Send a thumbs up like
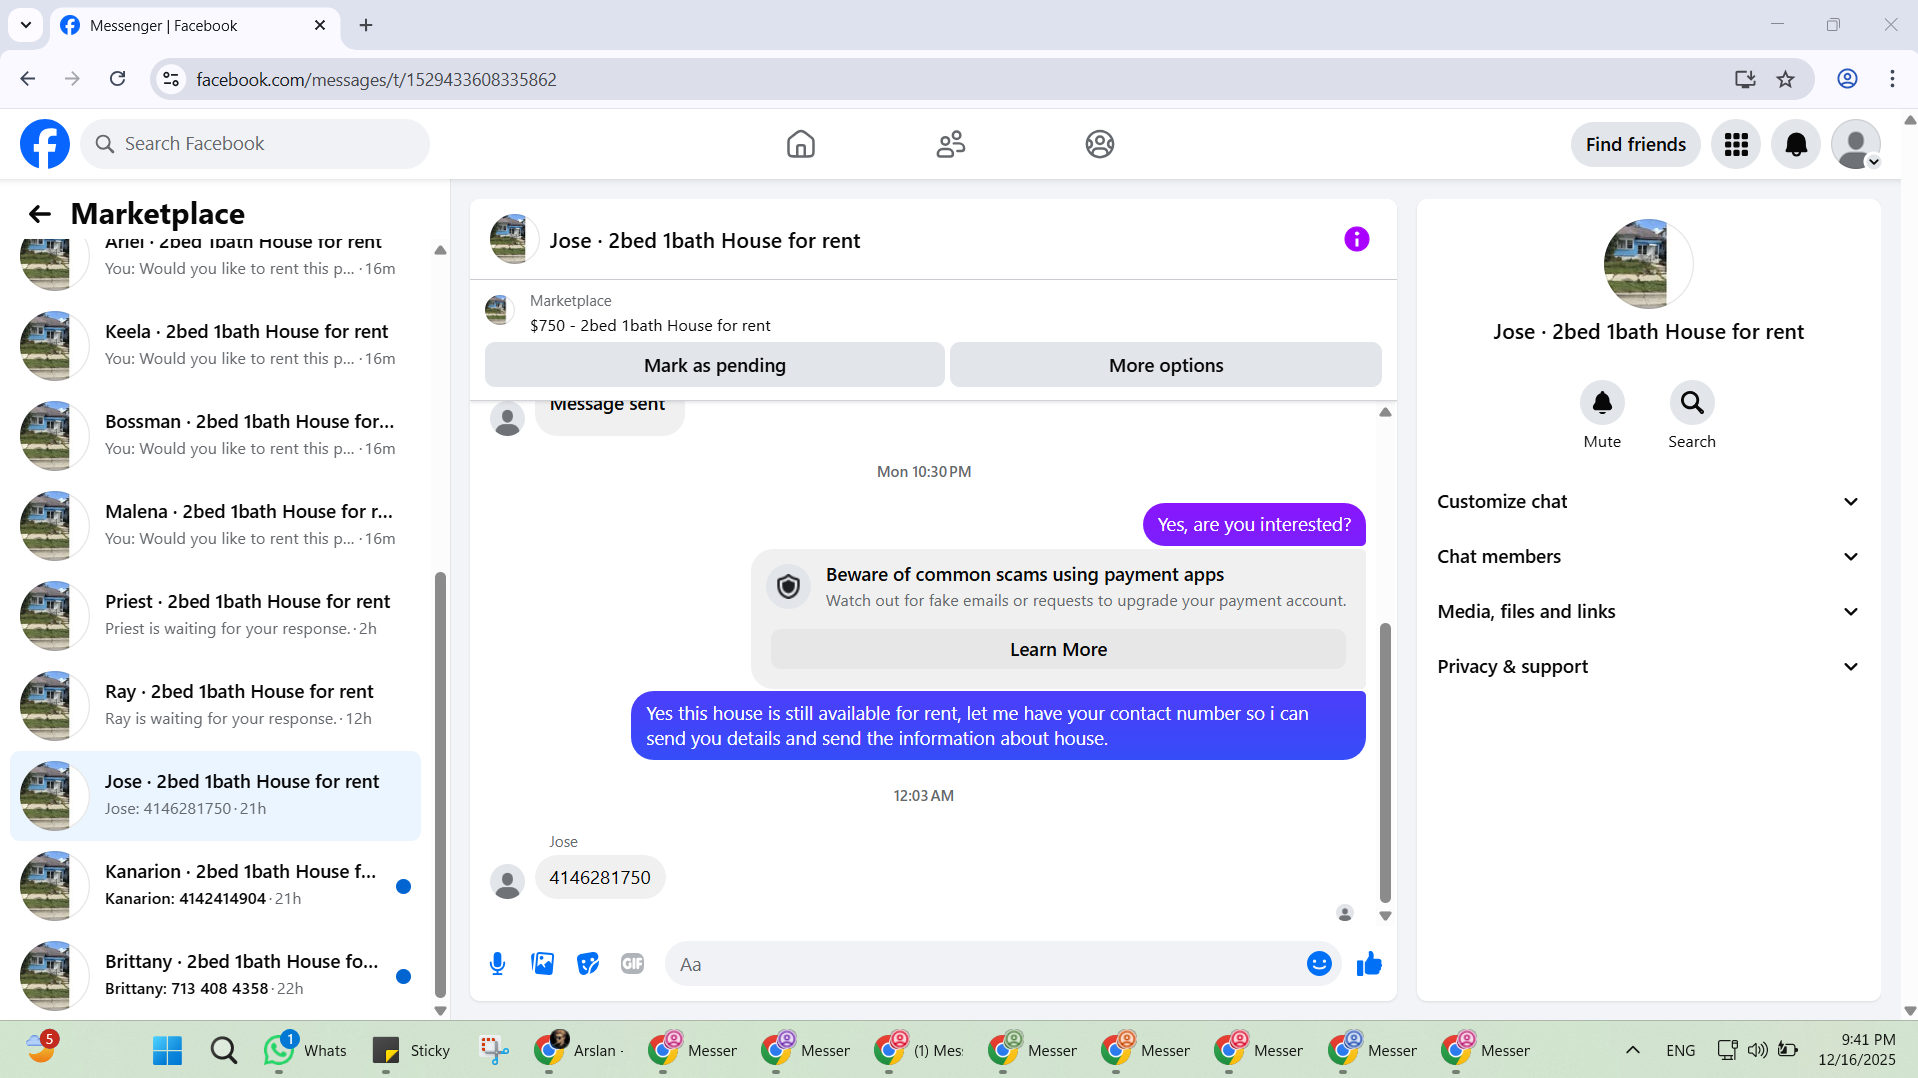The image size is (1918, 1078). coord(1369,964)
